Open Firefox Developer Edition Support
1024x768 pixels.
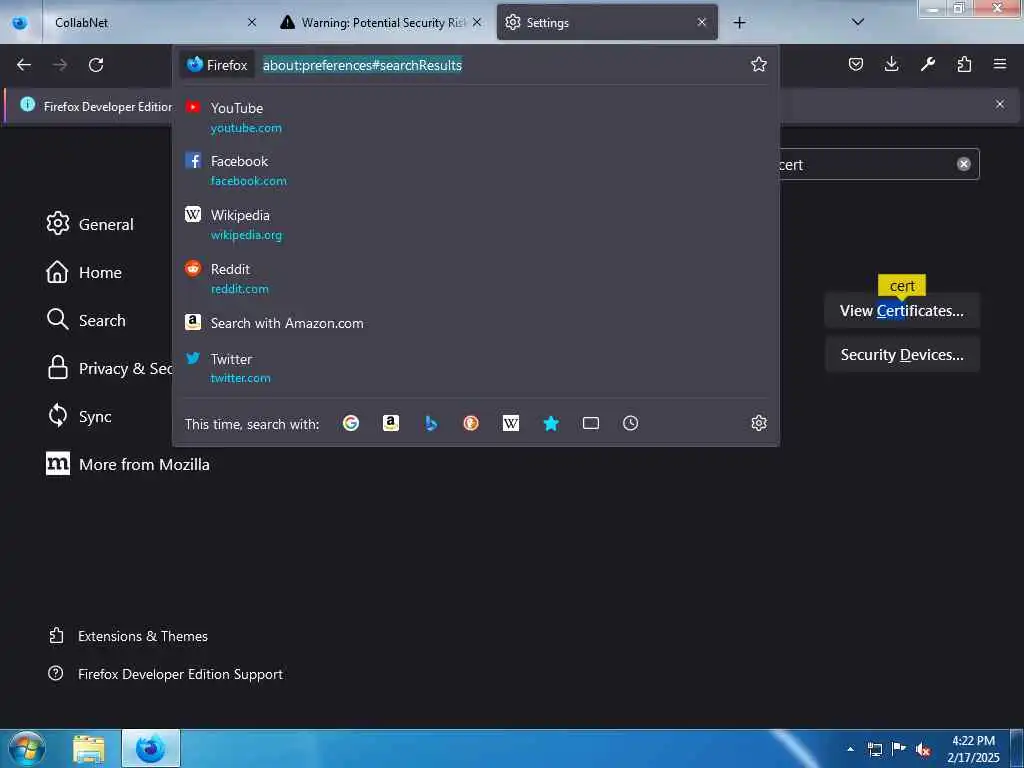coord(166,674)
